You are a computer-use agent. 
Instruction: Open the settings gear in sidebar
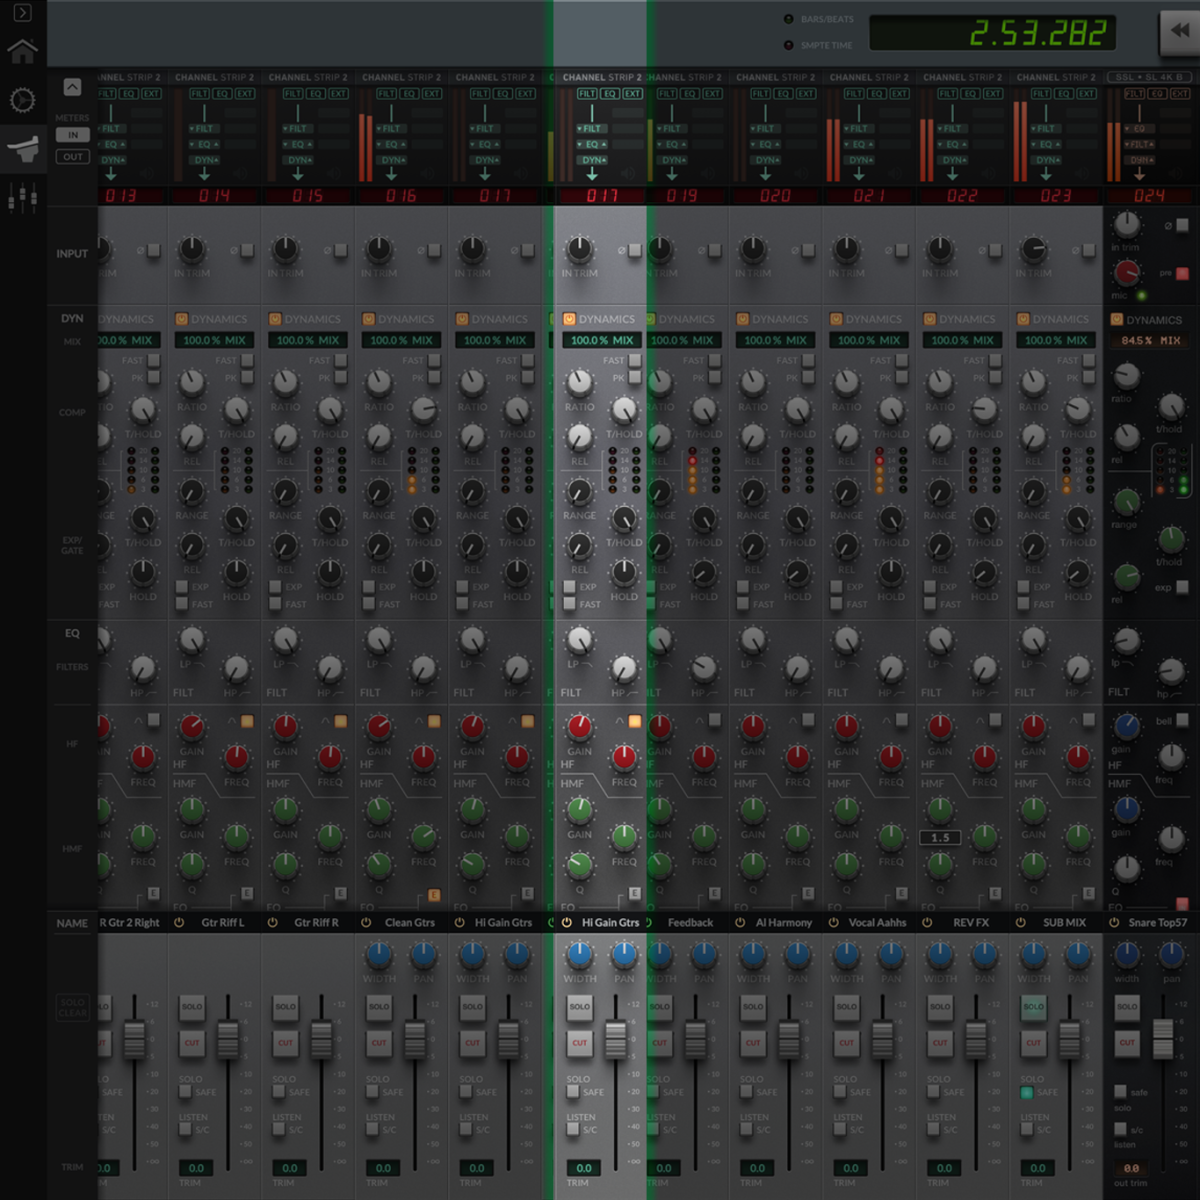[x=22, y=100]
